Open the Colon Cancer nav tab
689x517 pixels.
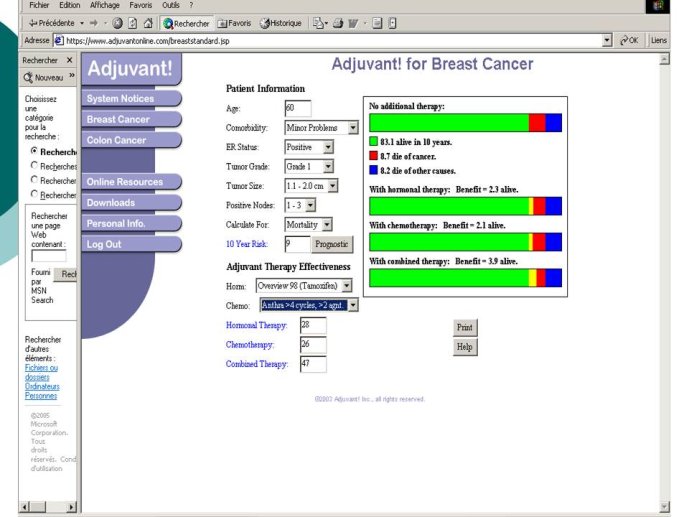131,140
